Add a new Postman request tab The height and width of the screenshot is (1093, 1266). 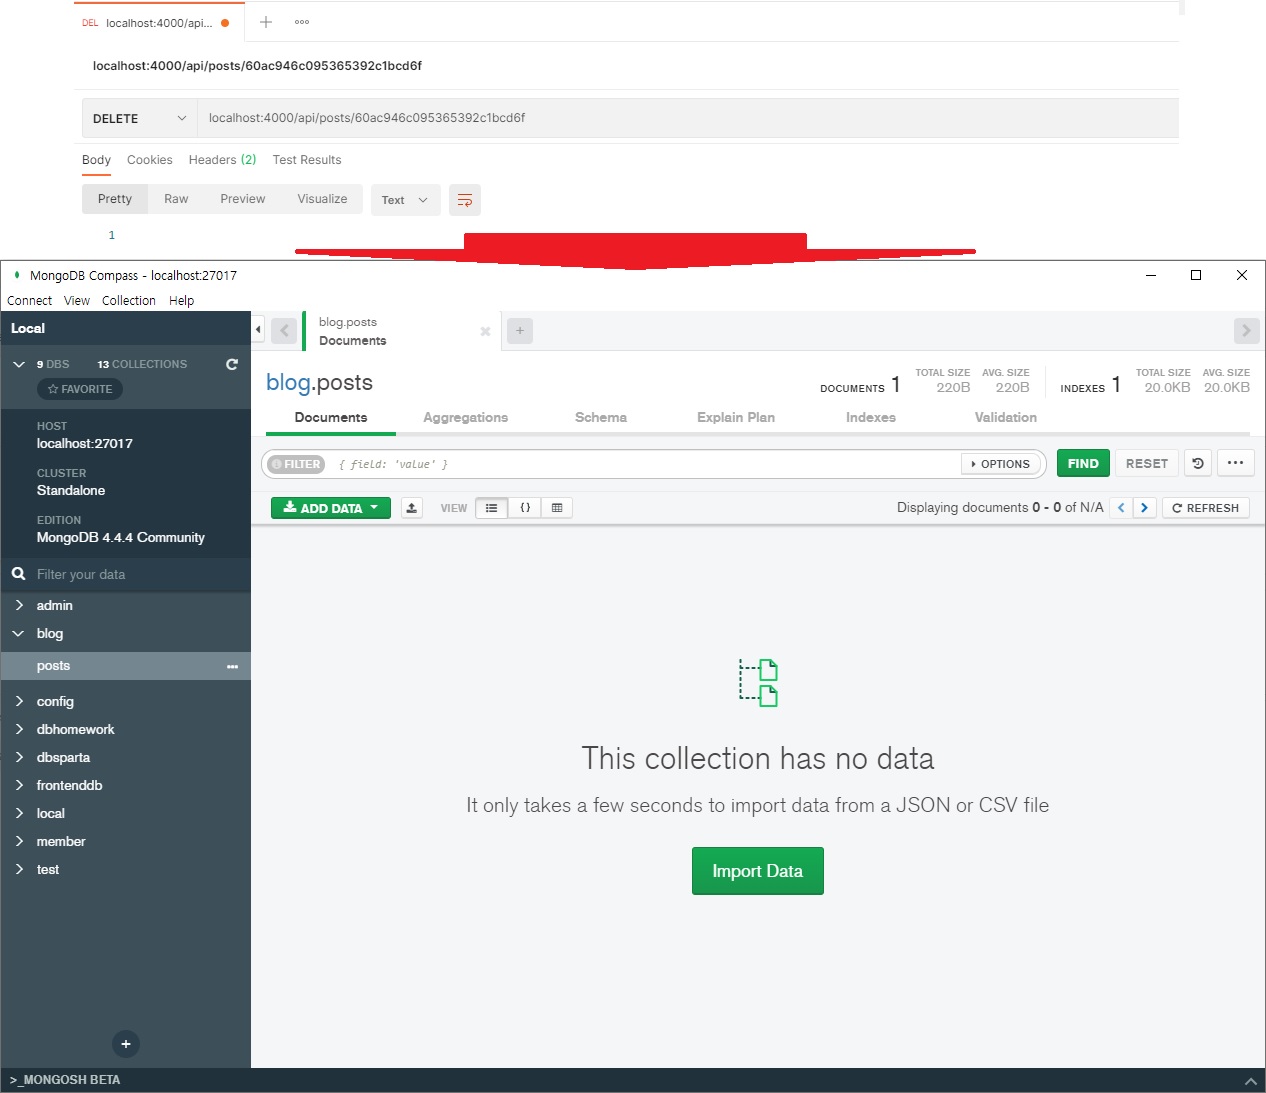tap(266, 22)
